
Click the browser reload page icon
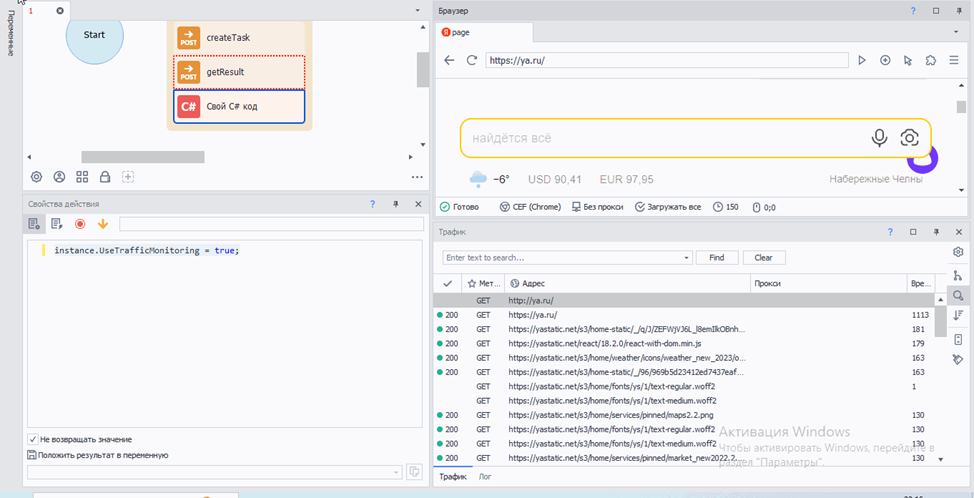click(x=472, y=60)
